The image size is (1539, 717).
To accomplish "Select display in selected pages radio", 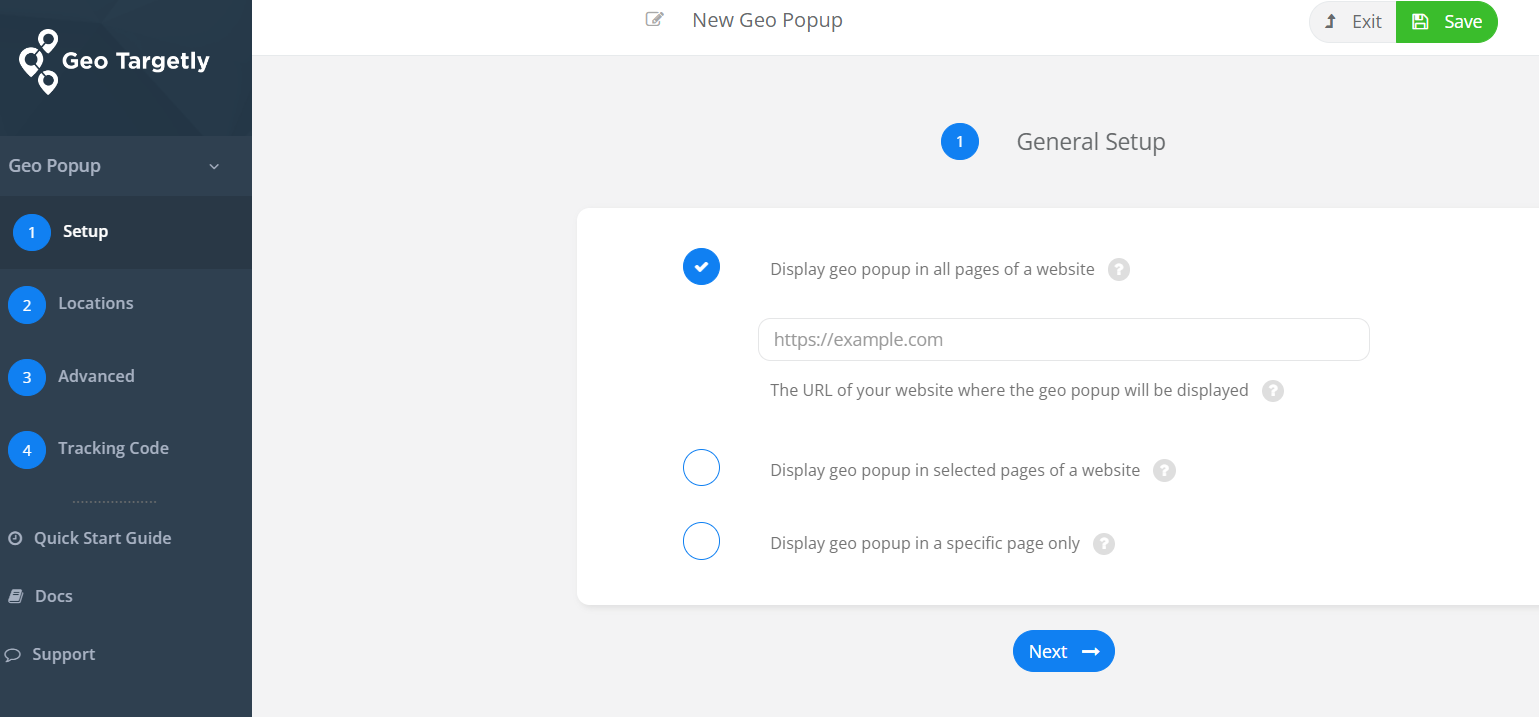I will pos(701,467).
